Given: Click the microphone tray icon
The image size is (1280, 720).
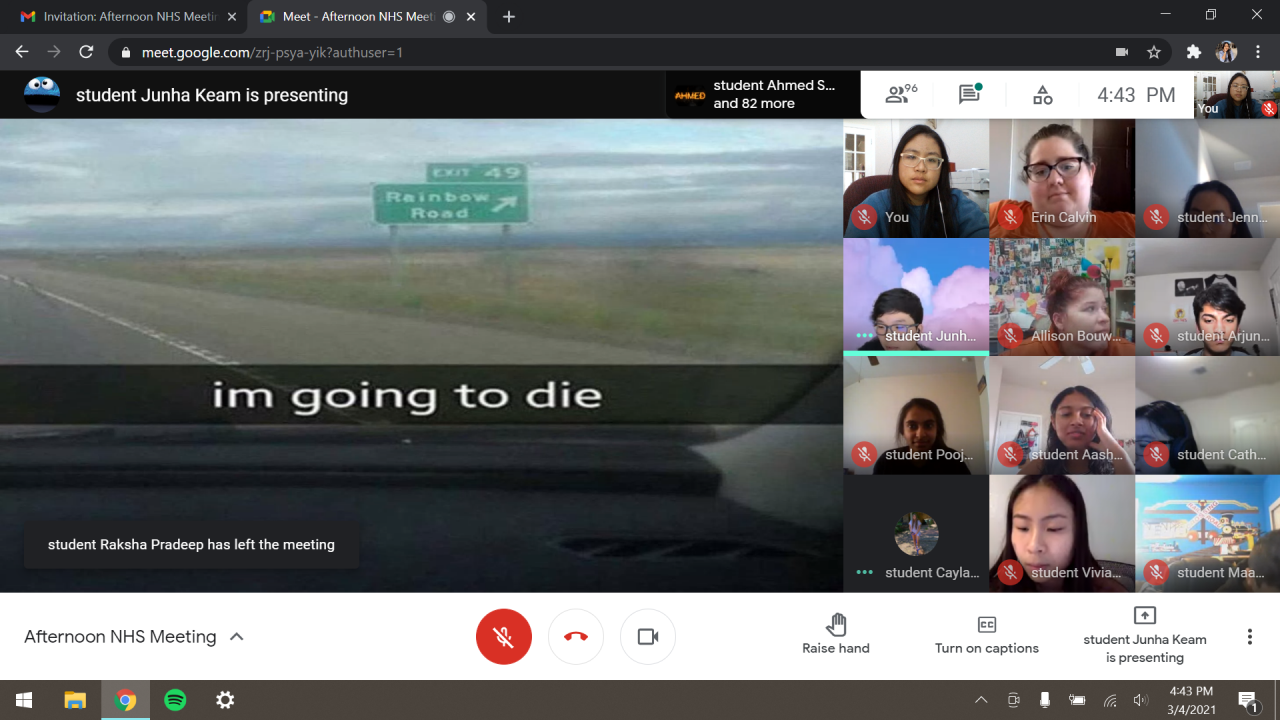Looking at the screenshot, I should 1045,700.
